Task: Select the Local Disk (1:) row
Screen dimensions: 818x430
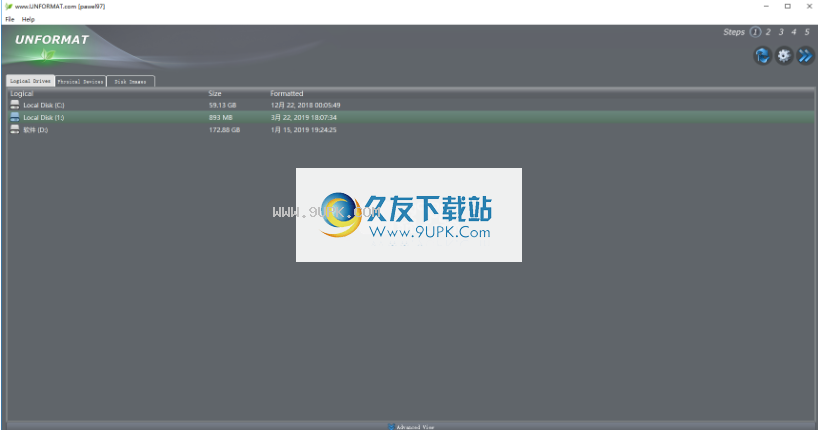Action: pos(411,117)
